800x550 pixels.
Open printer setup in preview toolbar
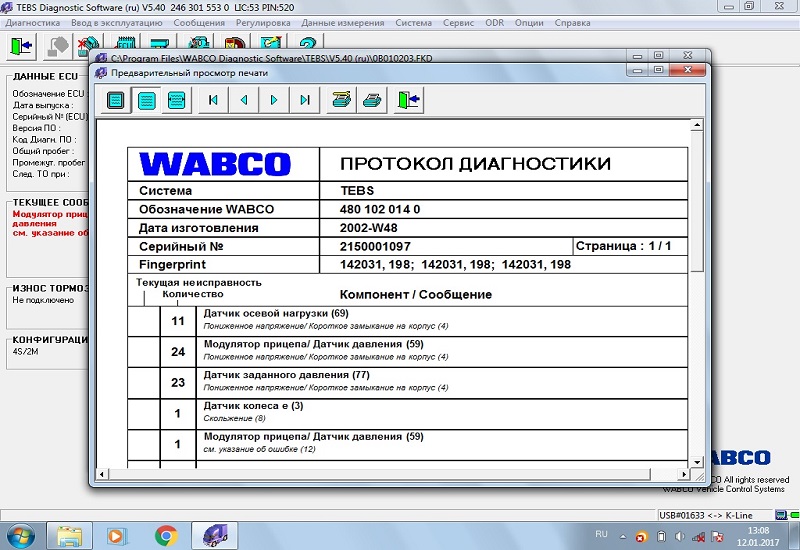341,100
